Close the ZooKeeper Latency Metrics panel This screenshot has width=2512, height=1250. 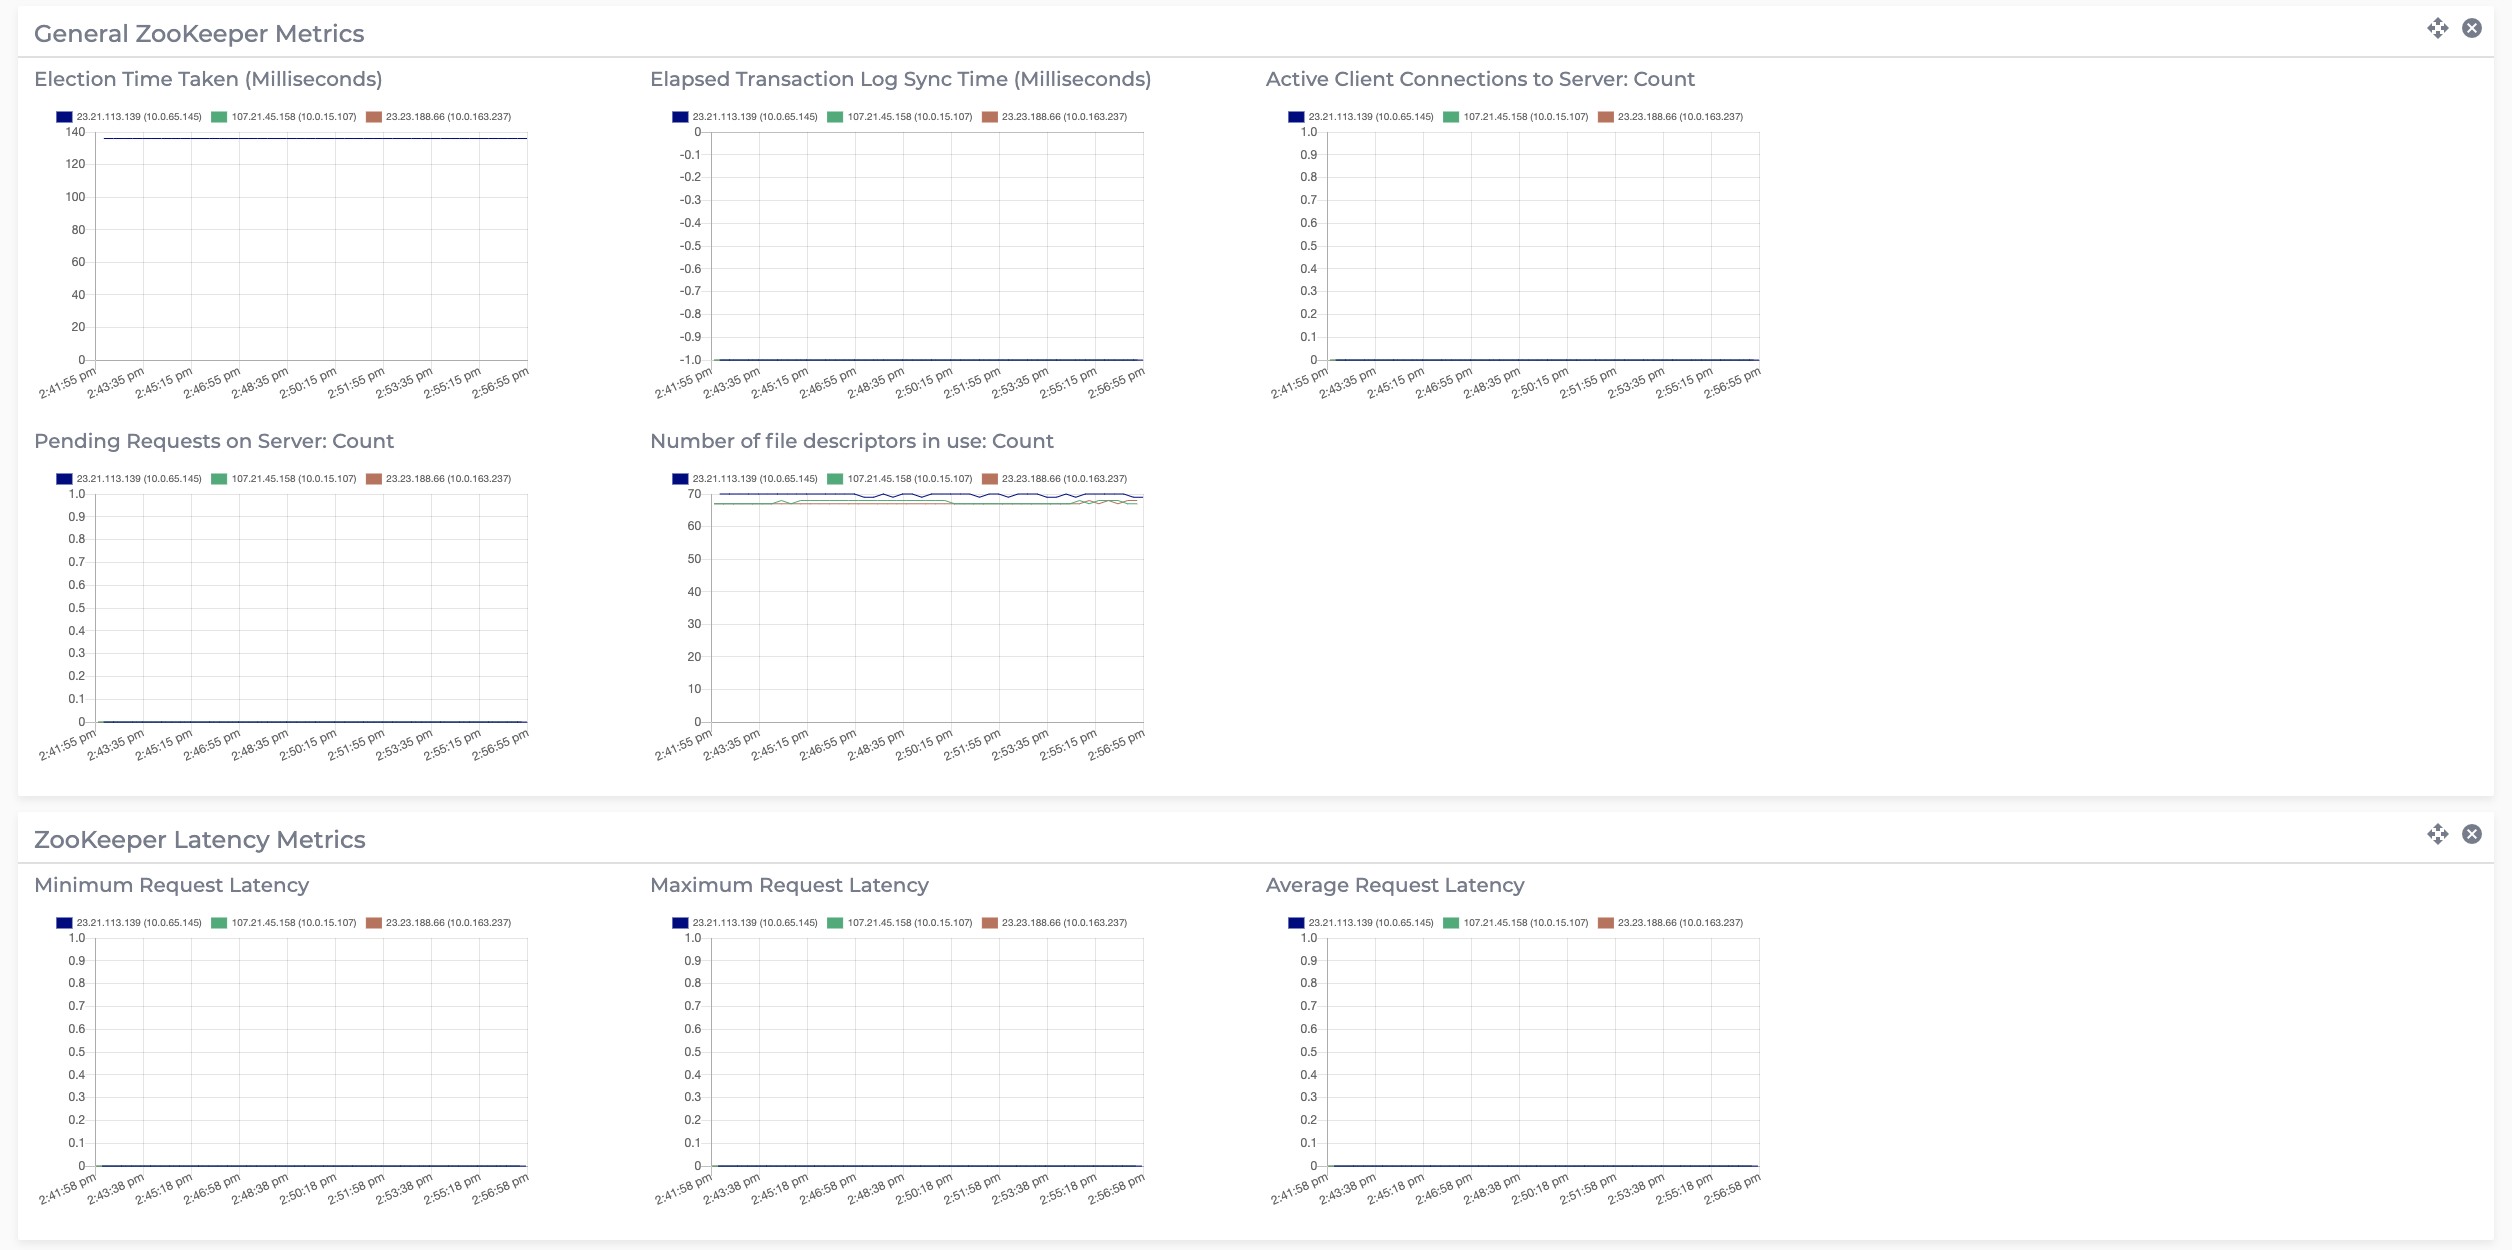pos(2471,834)
